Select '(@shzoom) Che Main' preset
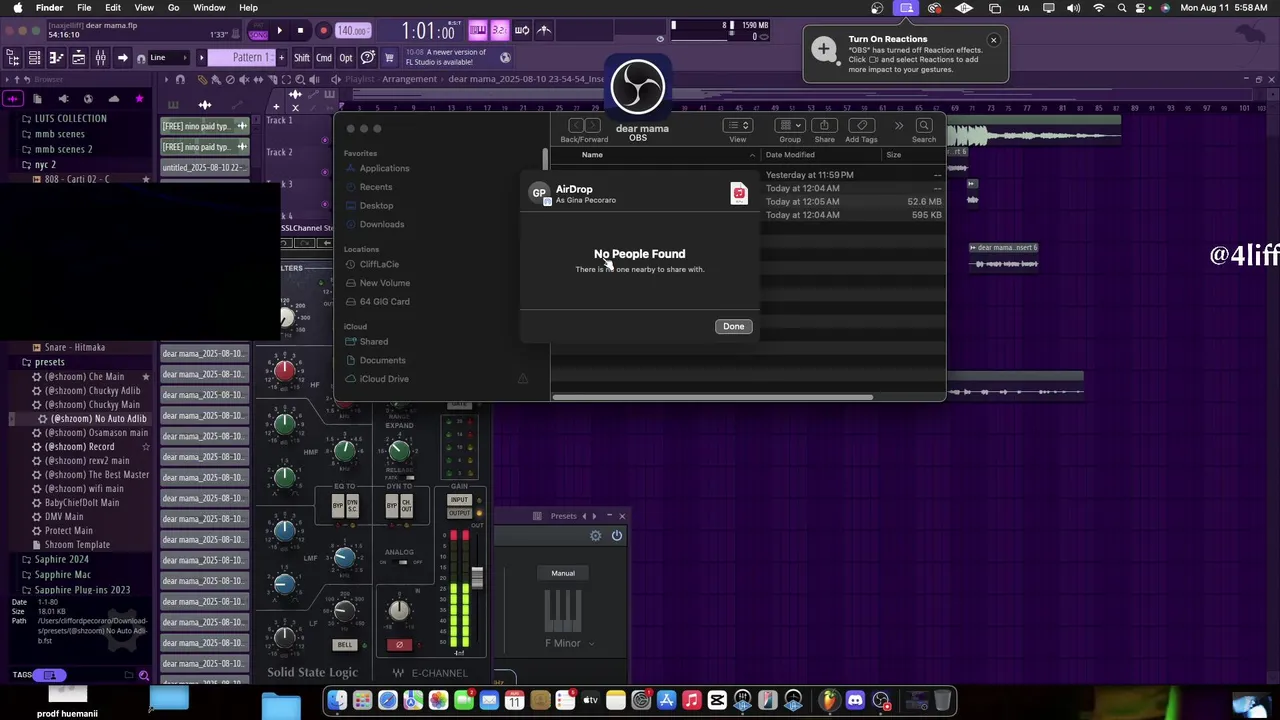Image resolution: width=1280 pixels, height=720 pixels. point(84,377)
